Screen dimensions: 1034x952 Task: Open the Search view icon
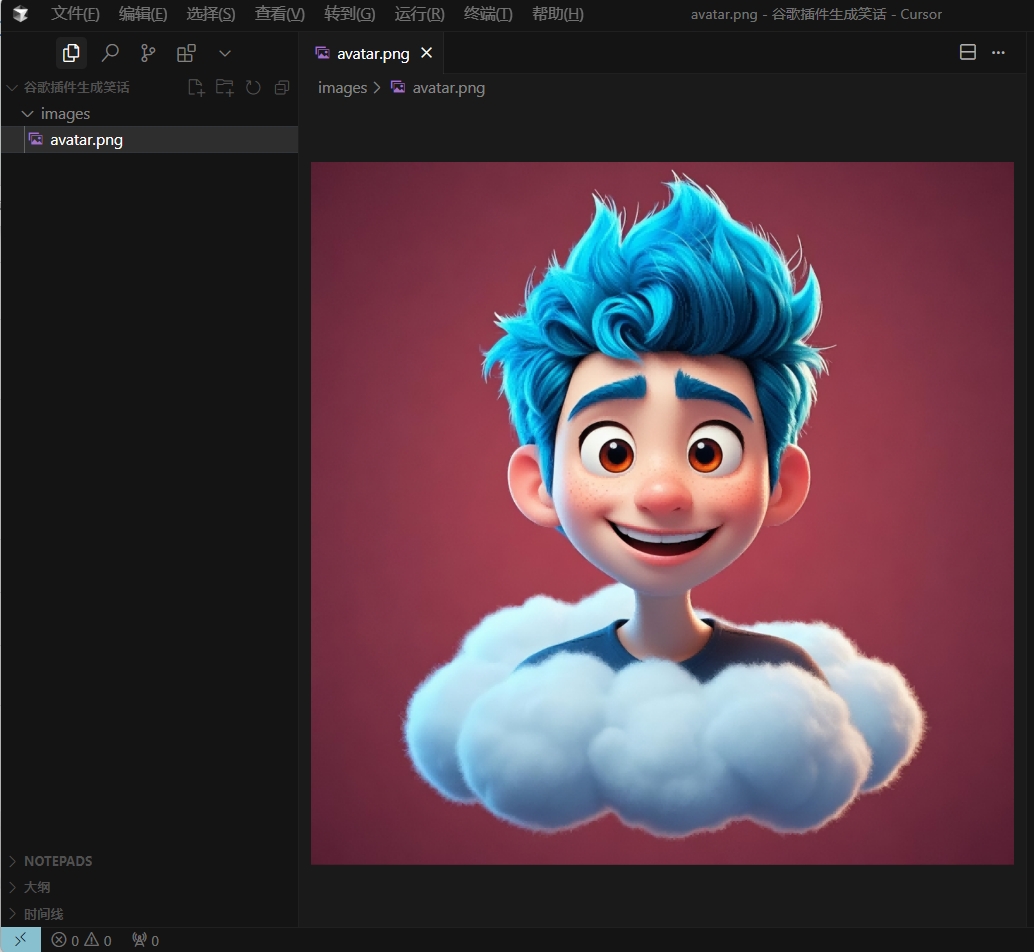pyautogui.click(x=110, y=53)
